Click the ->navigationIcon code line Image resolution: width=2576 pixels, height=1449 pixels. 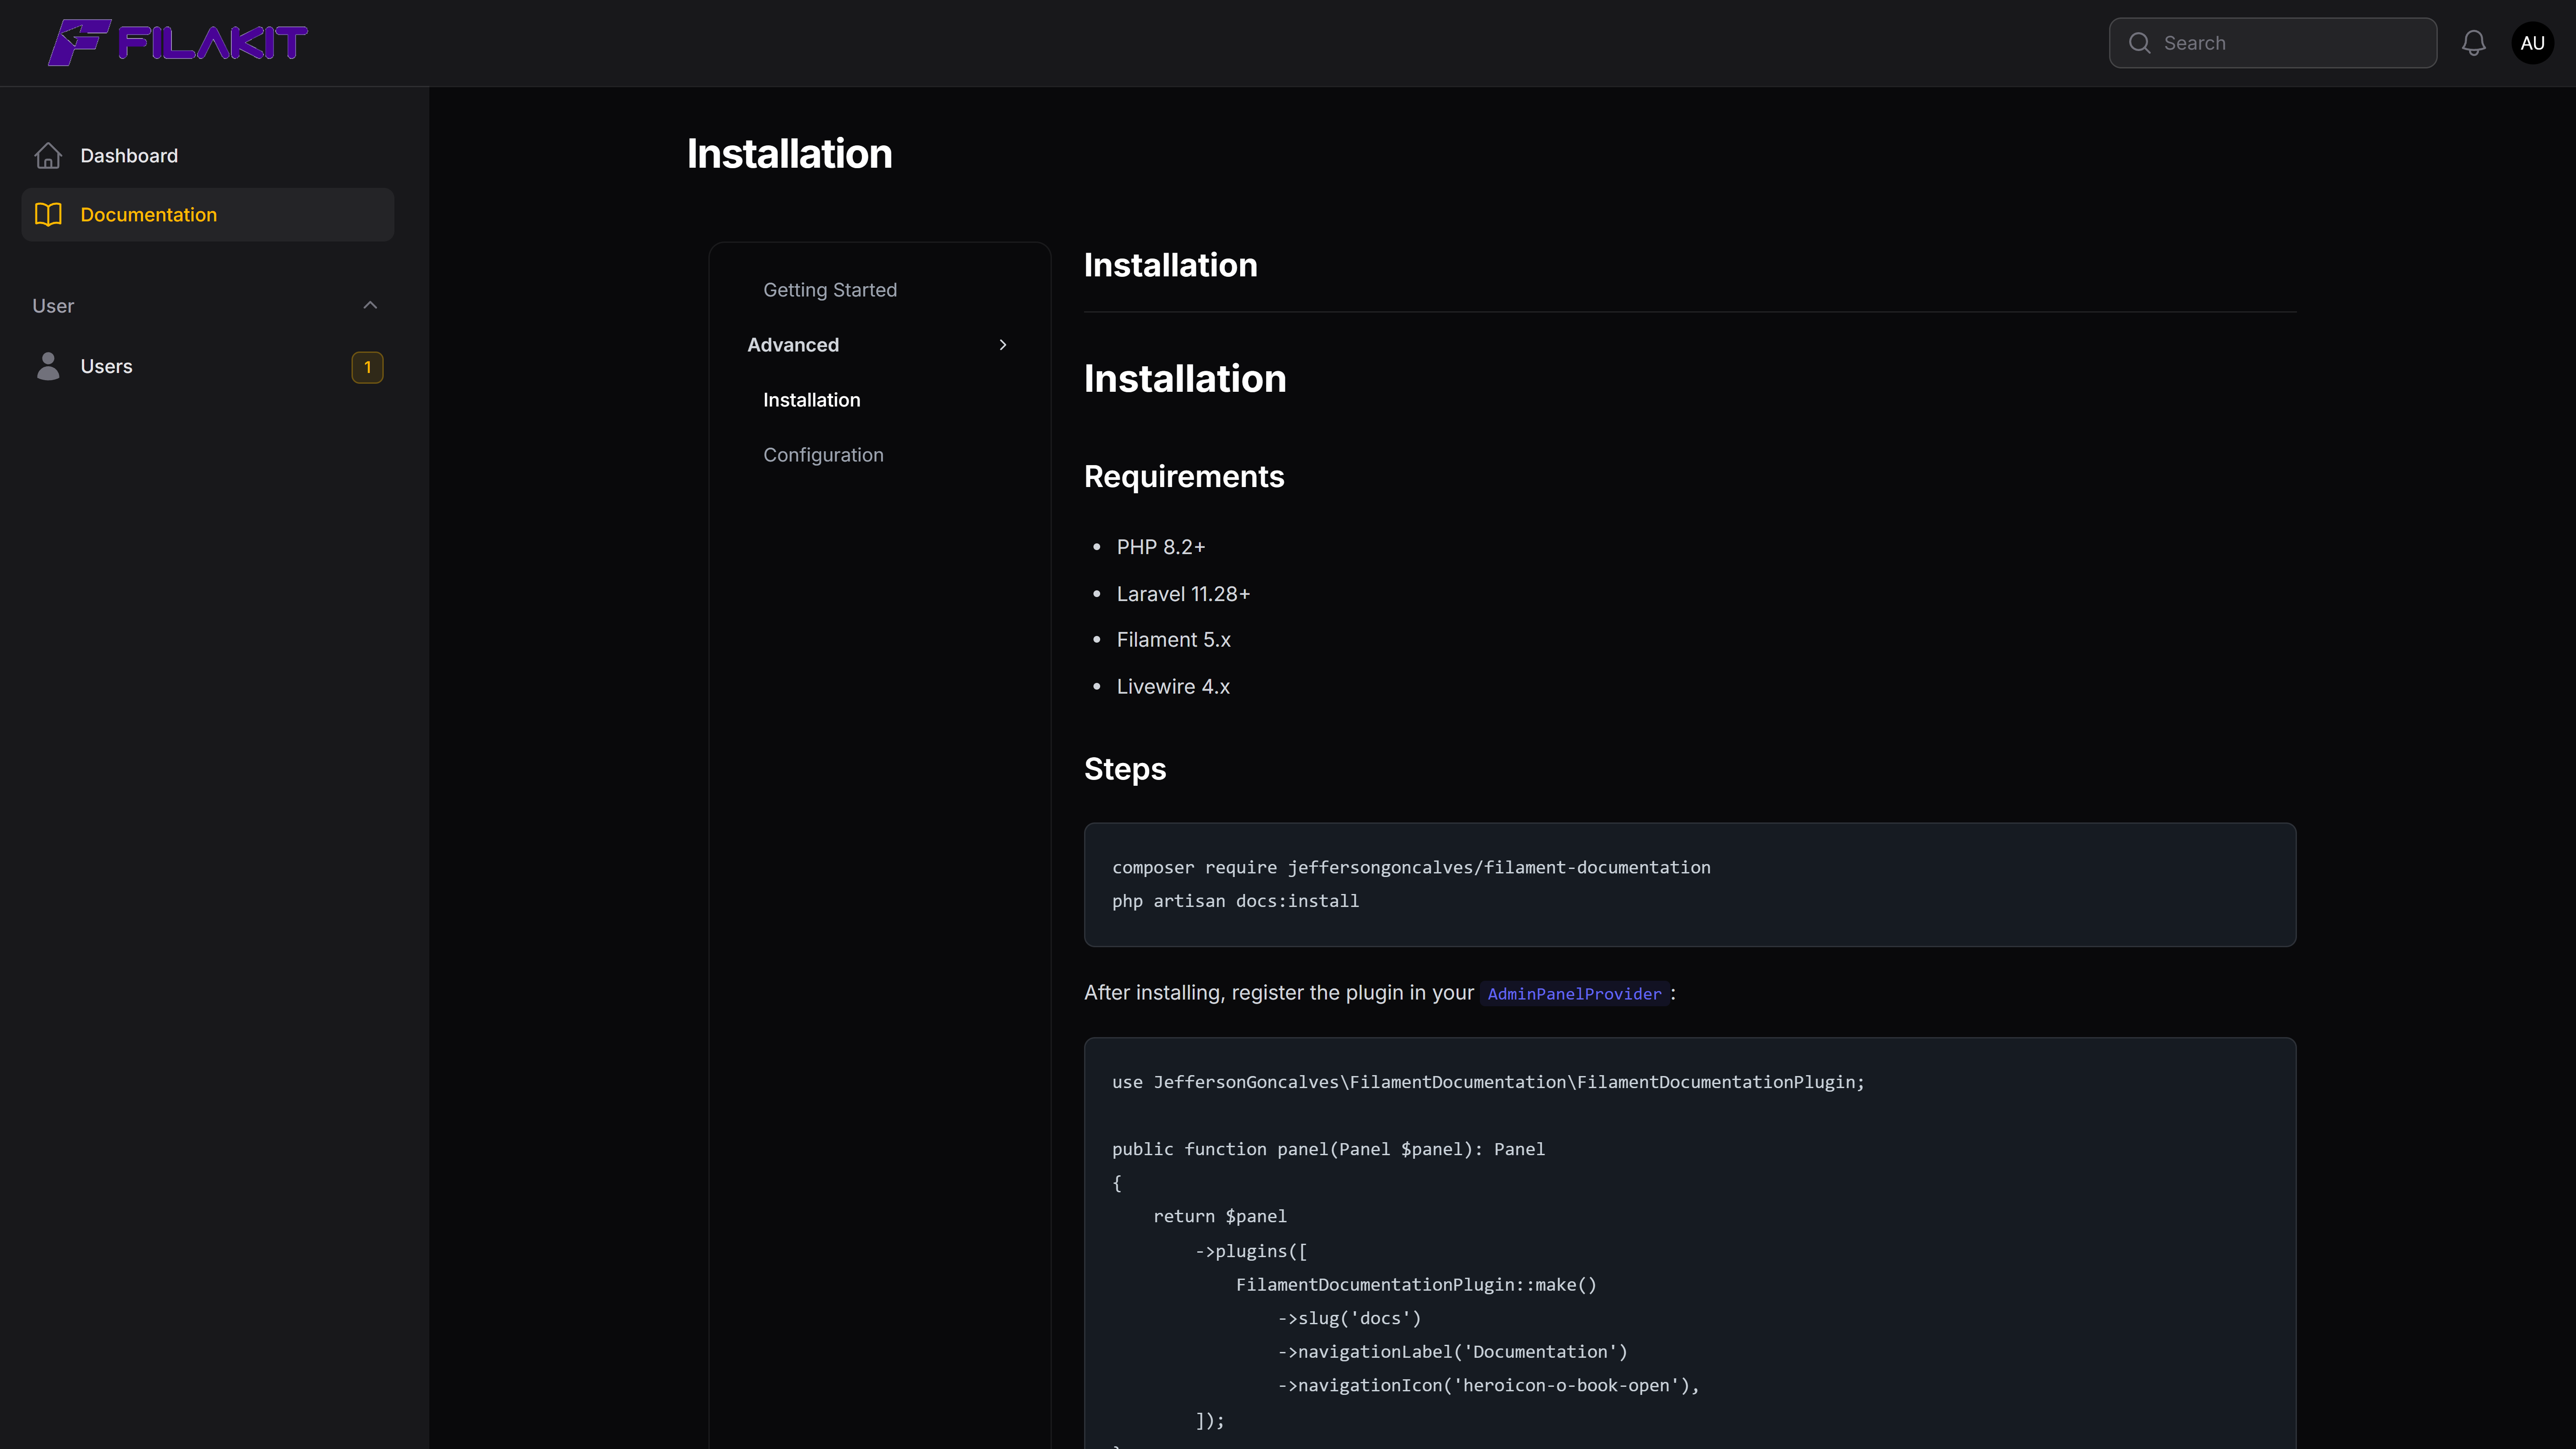click(1488, 1385)
